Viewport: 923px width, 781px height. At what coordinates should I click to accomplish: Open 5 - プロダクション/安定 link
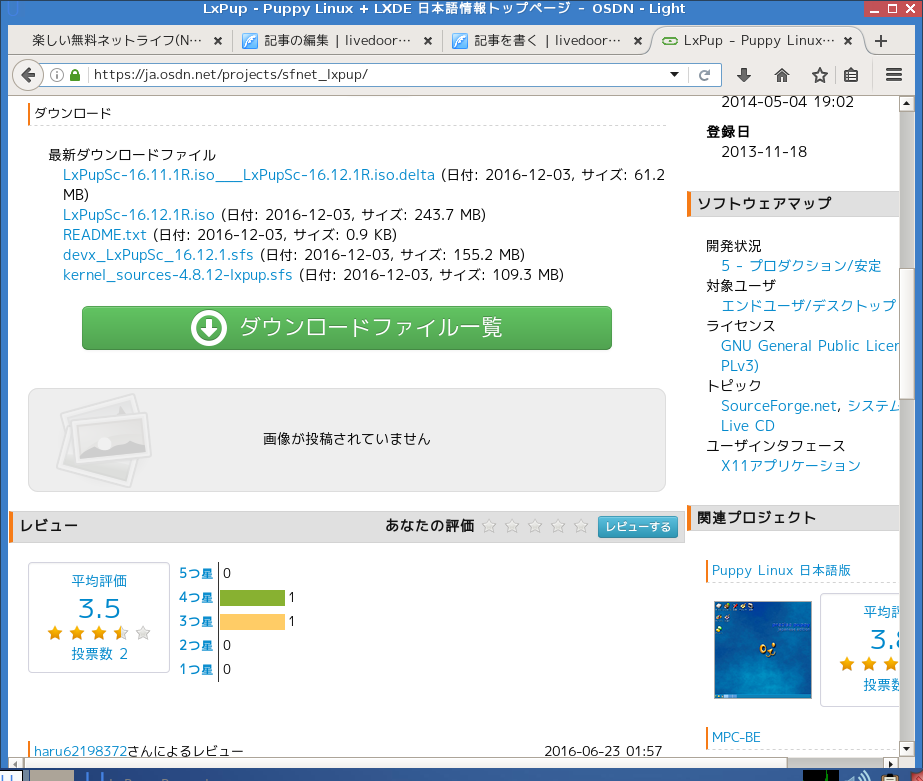(801, 265)
